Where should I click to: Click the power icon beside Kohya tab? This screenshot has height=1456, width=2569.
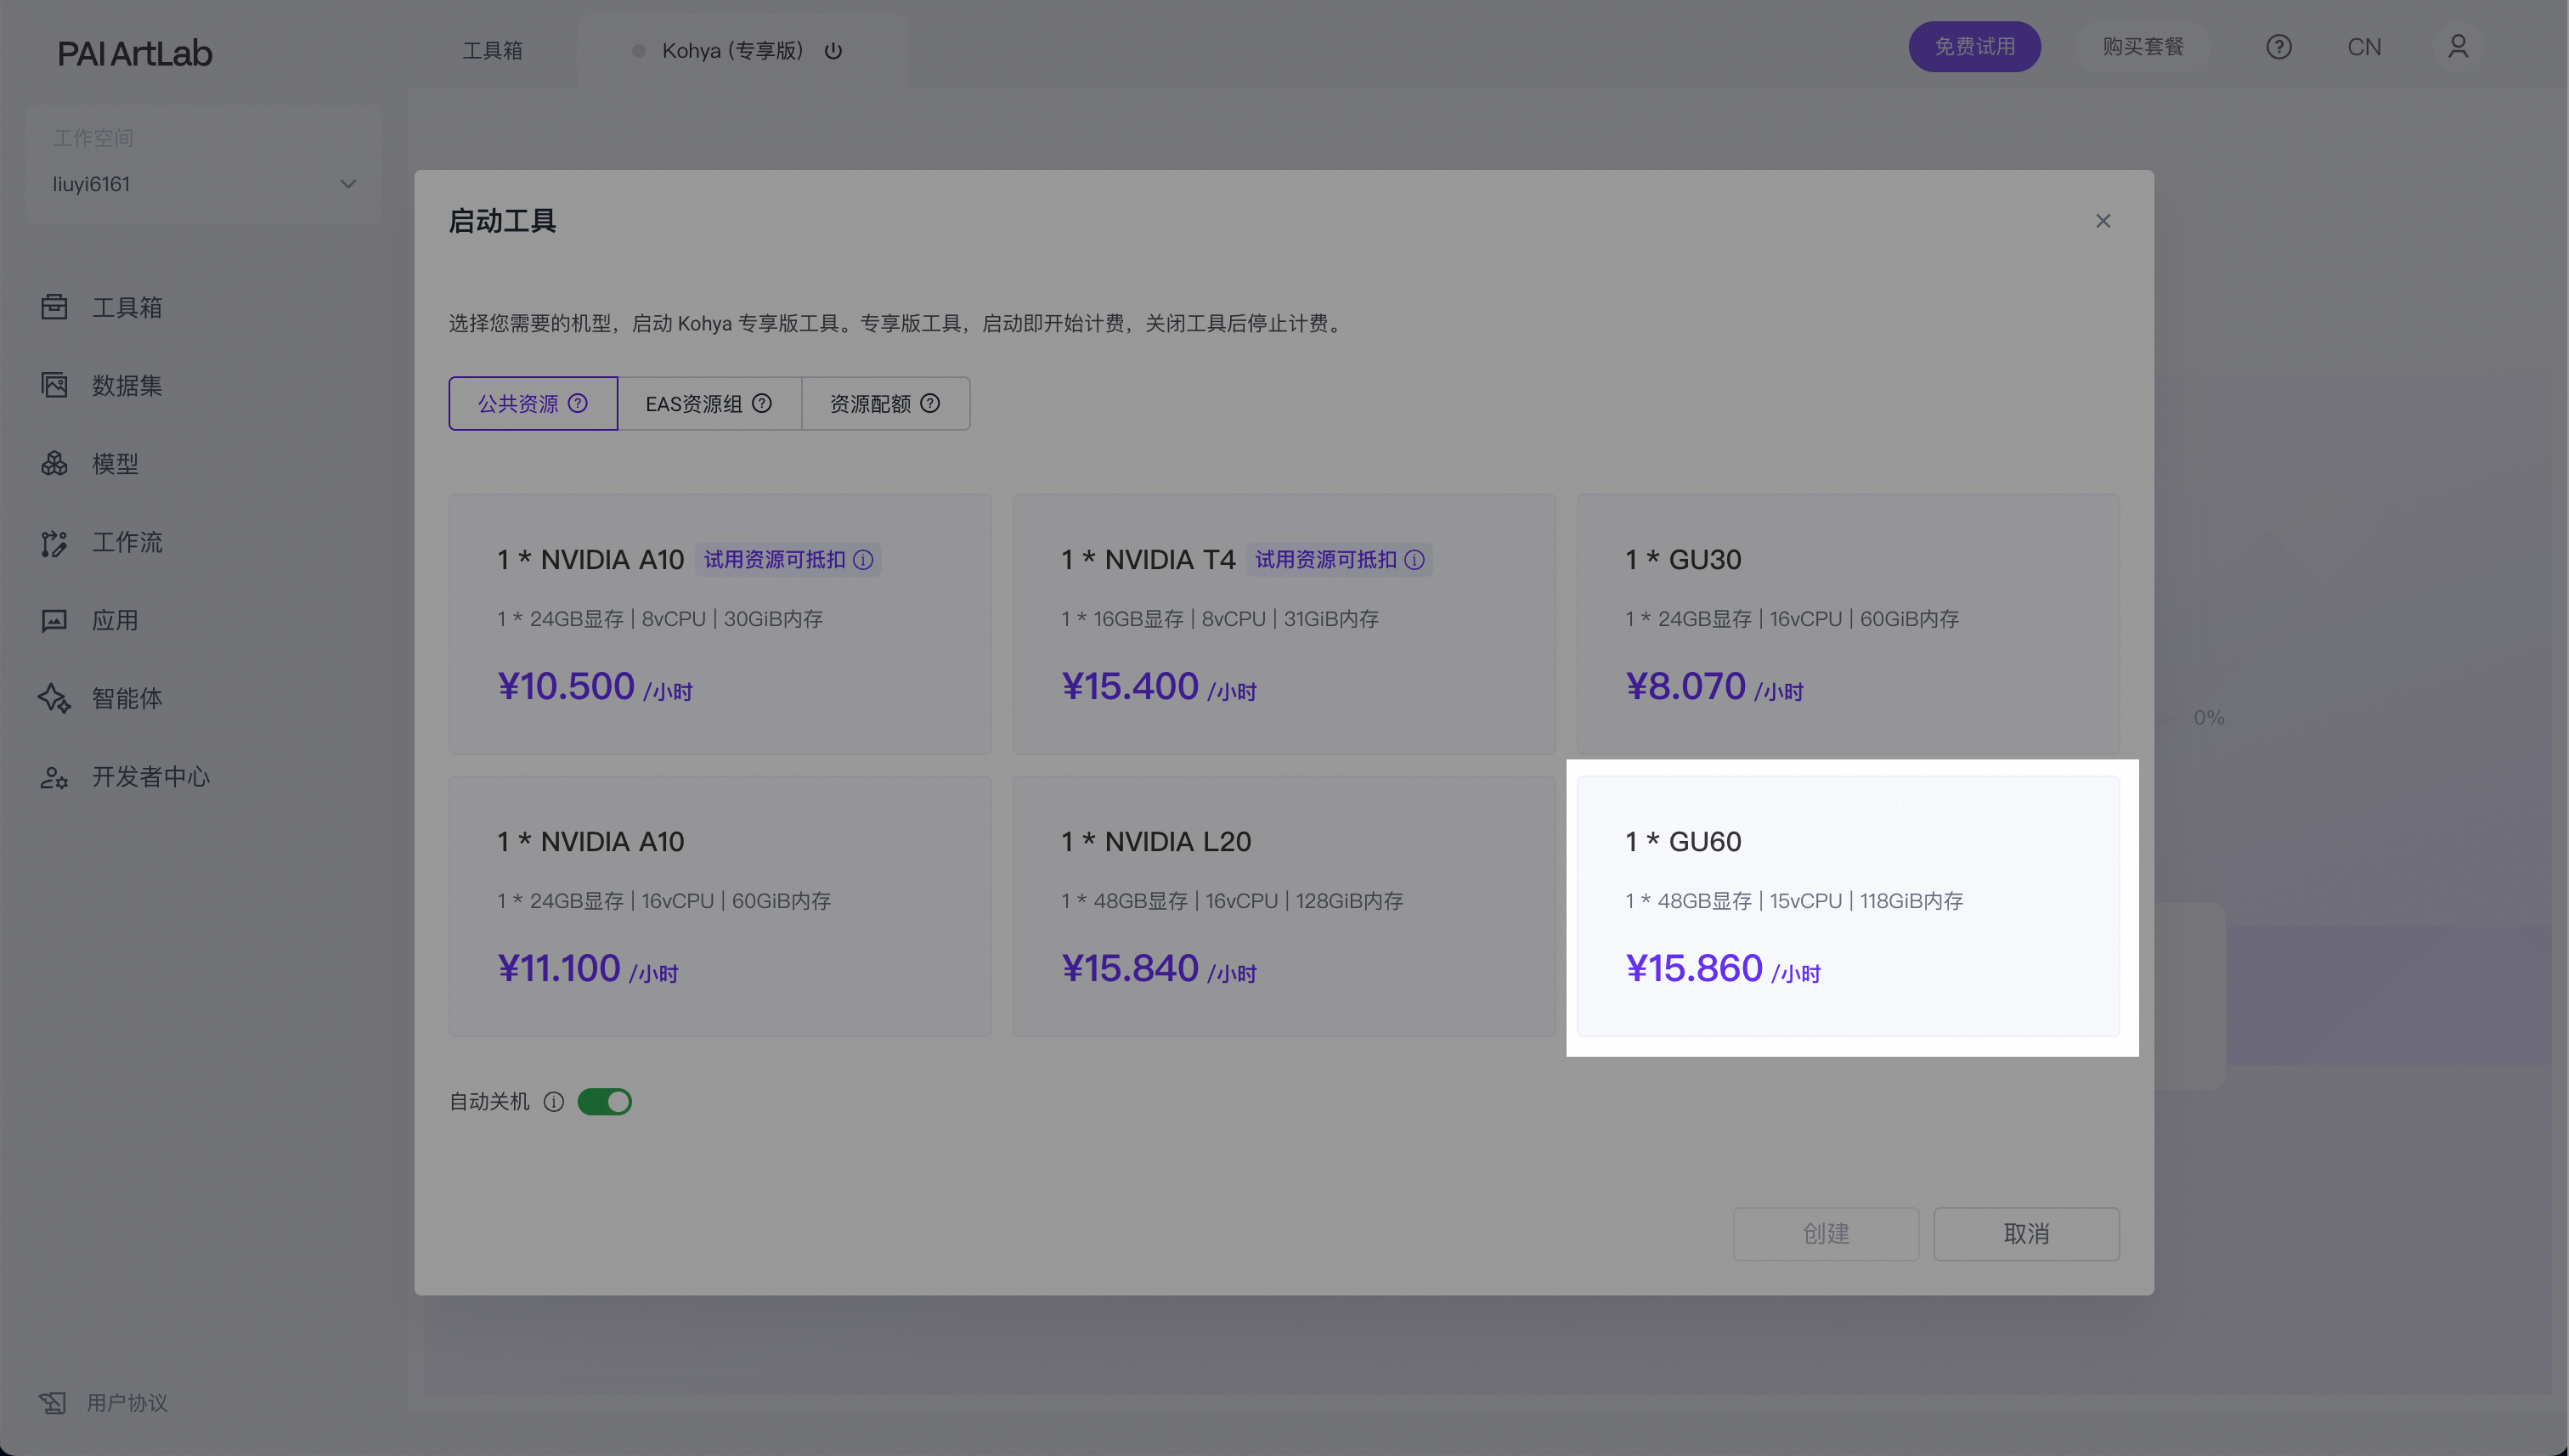pos(833,51)
